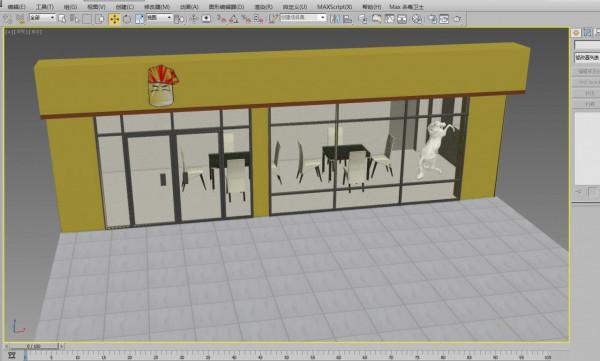
Task: Open the 动画(A) menu
Action: (x=189, y=7)
